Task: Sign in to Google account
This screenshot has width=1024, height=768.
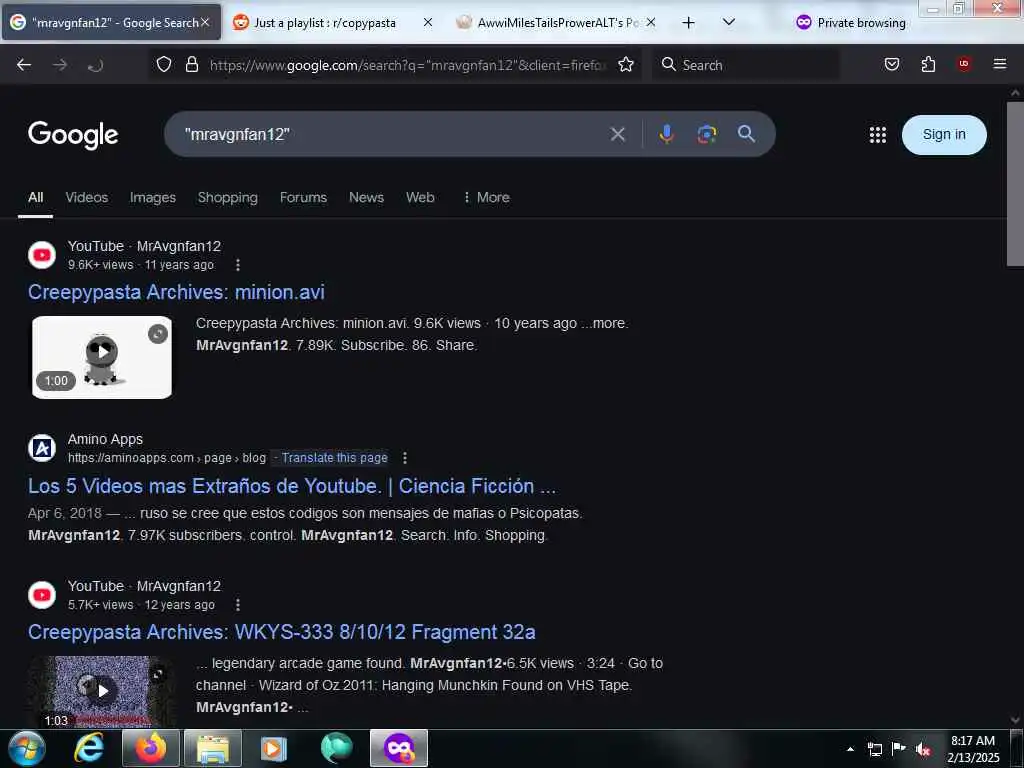Action: click(x=944, y=135)
